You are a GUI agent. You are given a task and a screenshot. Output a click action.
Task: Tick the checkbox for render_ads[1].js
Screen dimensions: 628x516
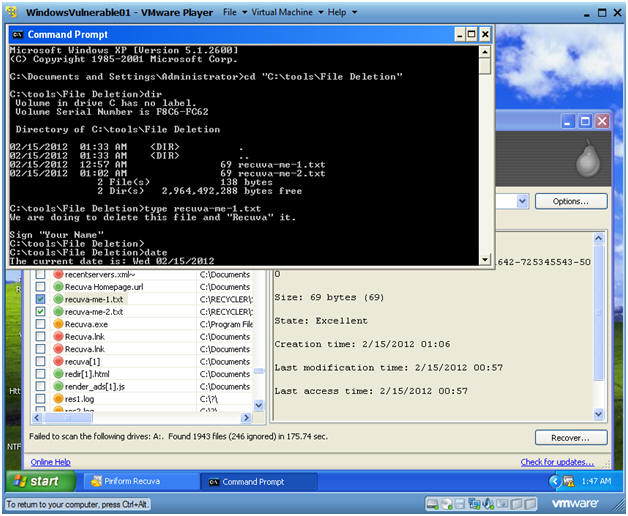[x=40, y=386]
